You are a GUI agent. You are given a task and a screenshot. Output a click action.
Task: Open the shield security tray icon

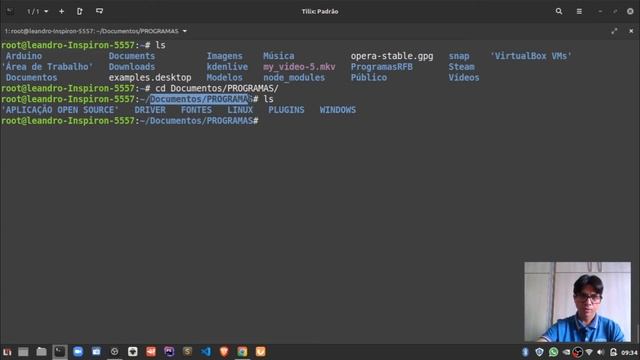(x=539, y=352)
